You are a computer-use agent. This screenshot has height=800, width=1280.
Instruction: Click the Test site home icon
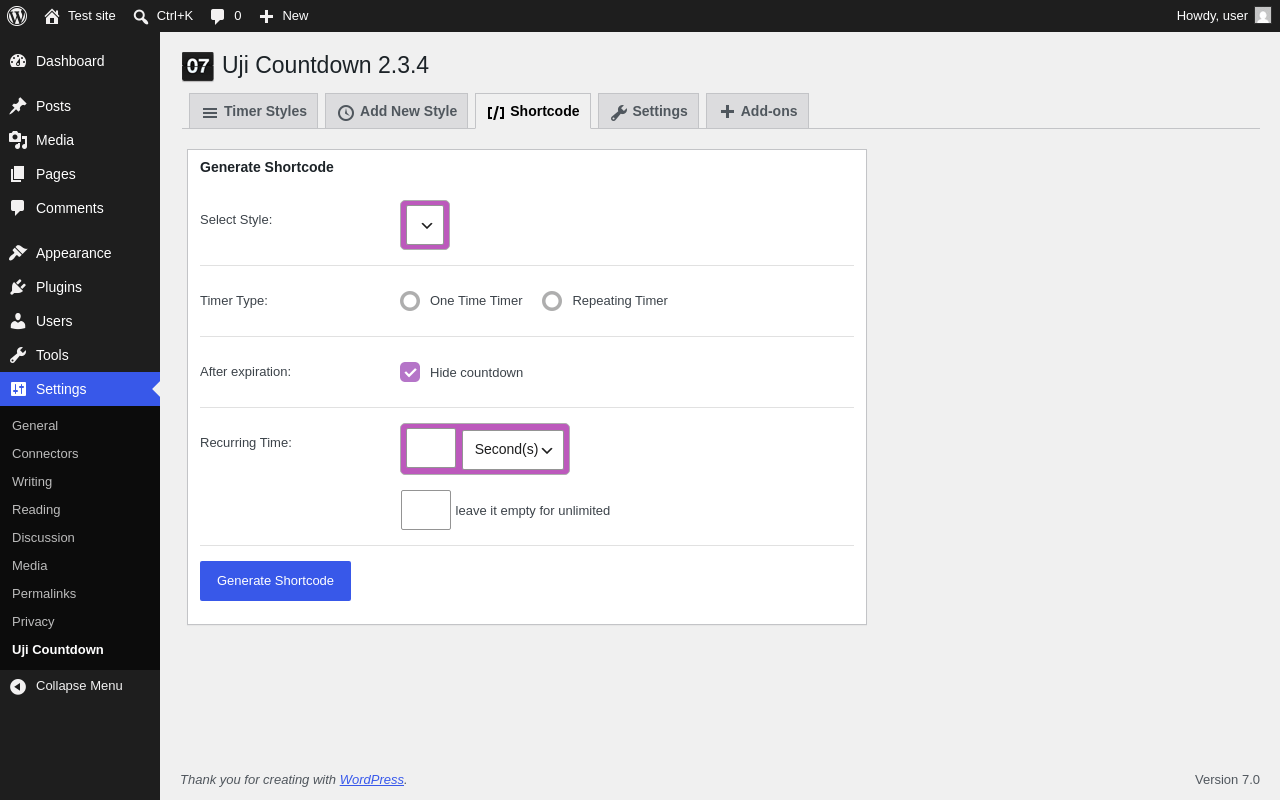52,16
